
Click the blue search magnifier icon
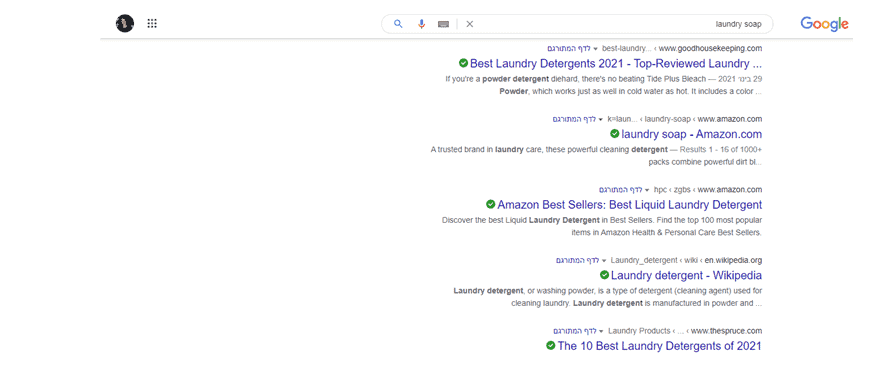point(398,24)
